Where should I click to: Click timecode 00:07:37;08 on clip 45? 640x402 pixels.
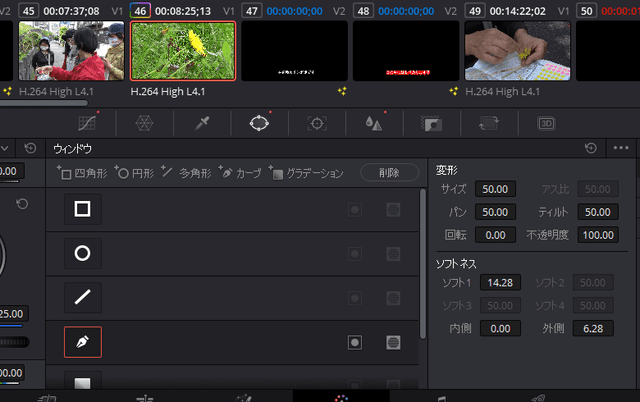coord(71,11)
